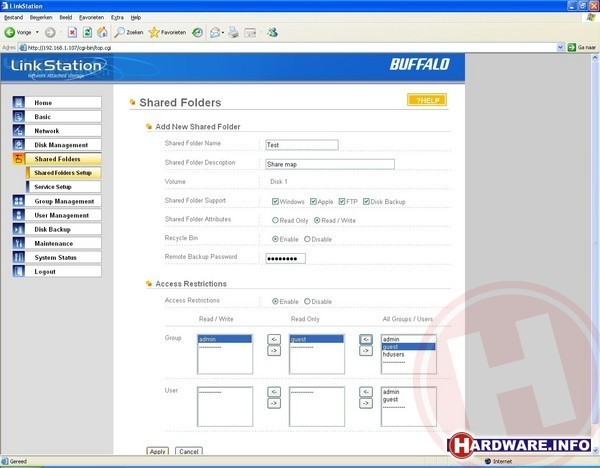Click the Refresh page icon
The height and width of the screenshot is (468, 600).
[x=88, y=33]
